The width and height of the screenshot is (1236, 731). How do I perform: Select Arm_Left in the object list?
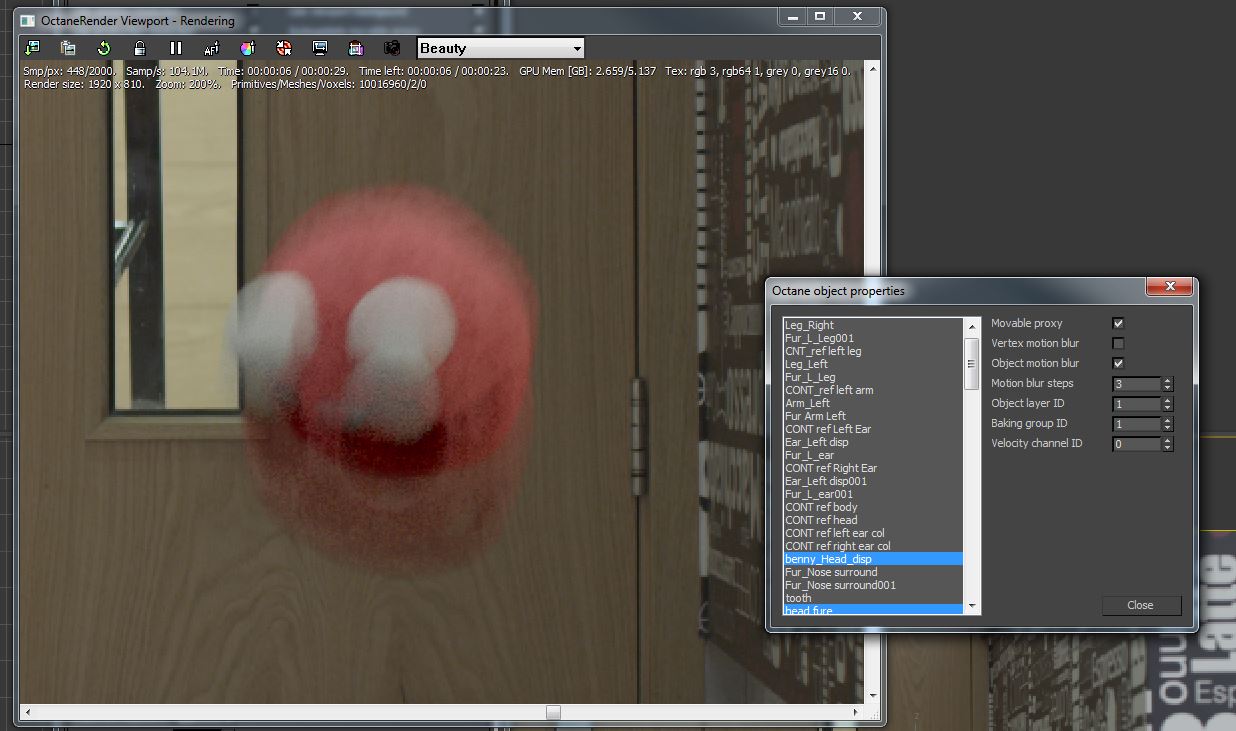tap(873, 403)
